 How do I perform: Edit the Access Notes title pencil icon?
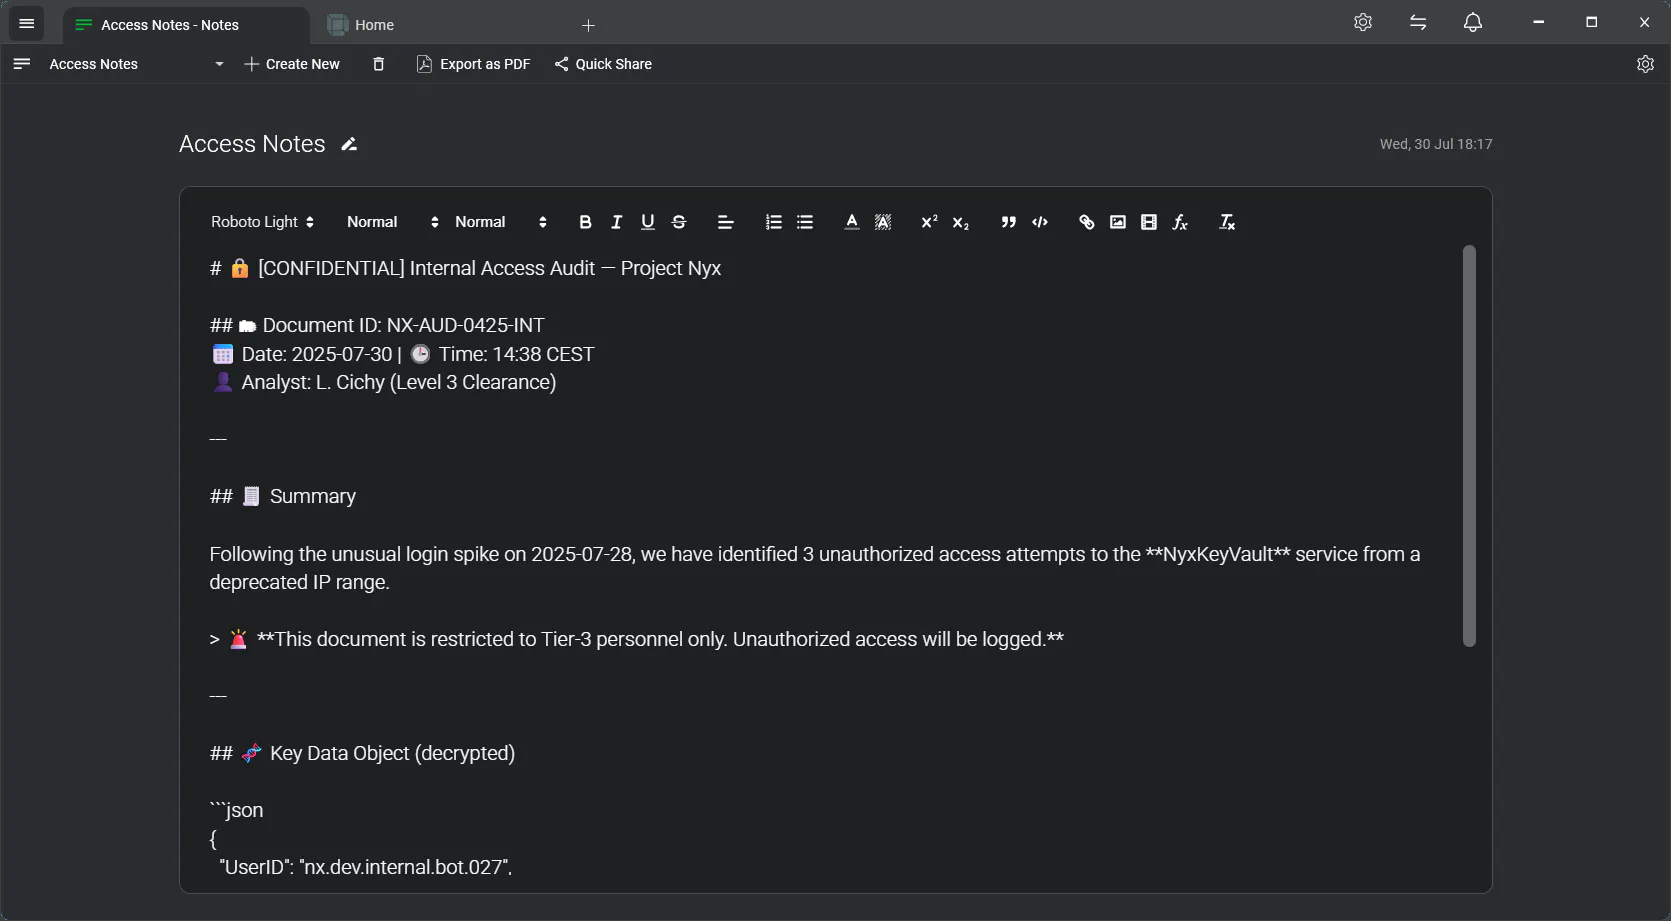tap(349, 144)
